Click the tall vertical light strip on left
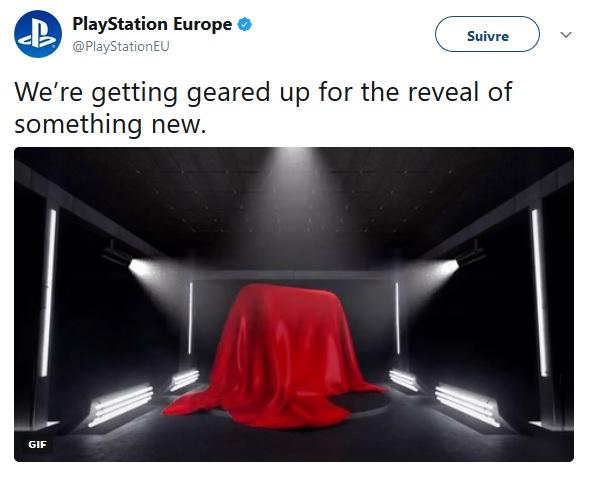593x478 pixels. 48,292
